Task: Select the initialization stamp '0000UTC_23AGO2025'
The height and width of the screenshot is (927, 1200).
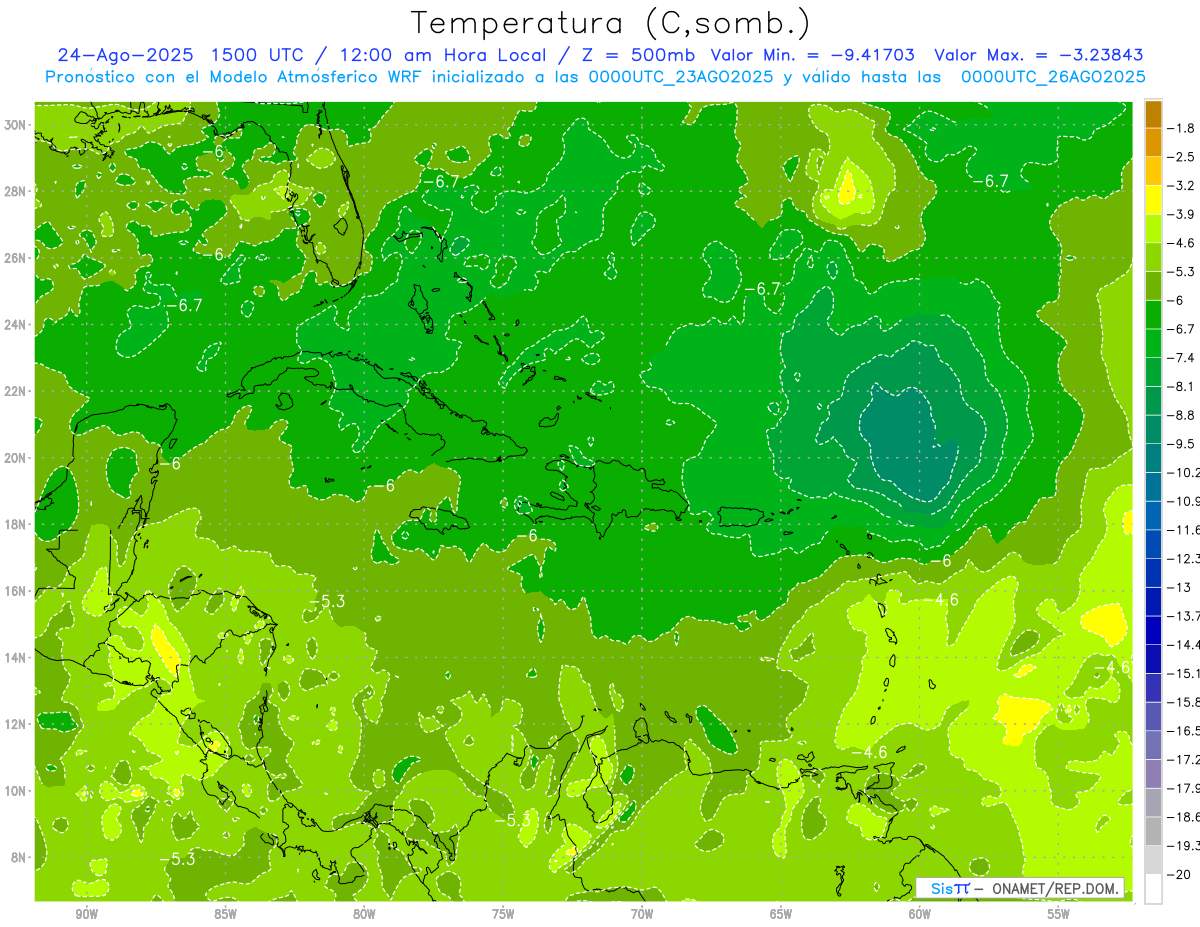Action: click(x=680, y=77)
